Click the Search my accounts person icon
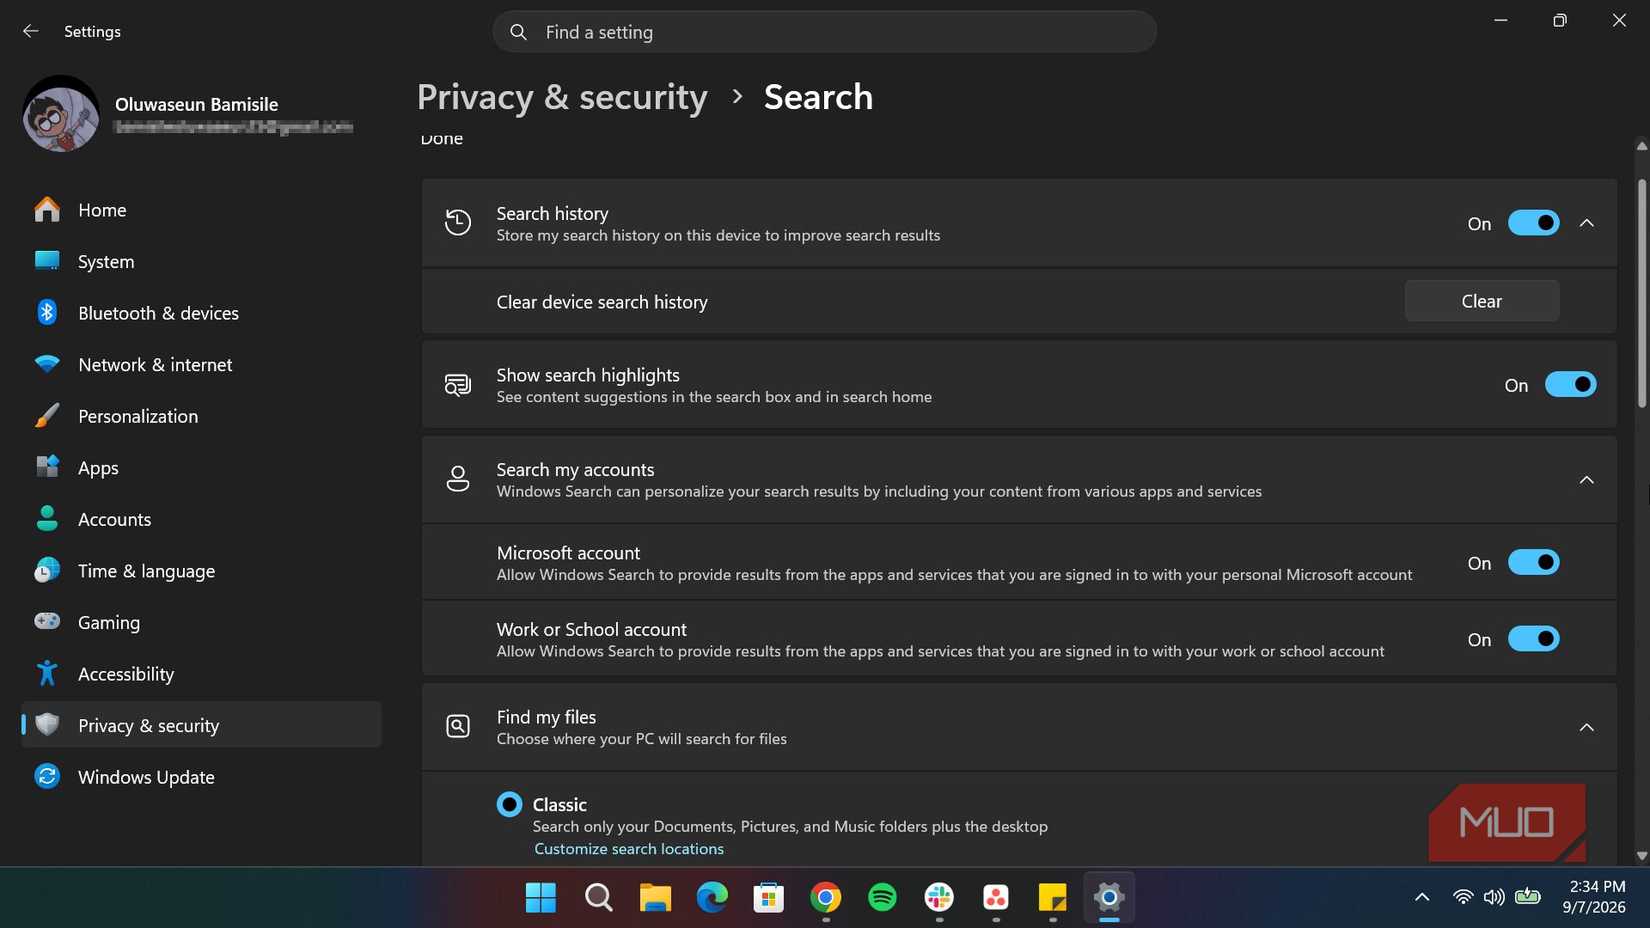This screenshot has height=928, width=1650. click(x=458, y=479)
